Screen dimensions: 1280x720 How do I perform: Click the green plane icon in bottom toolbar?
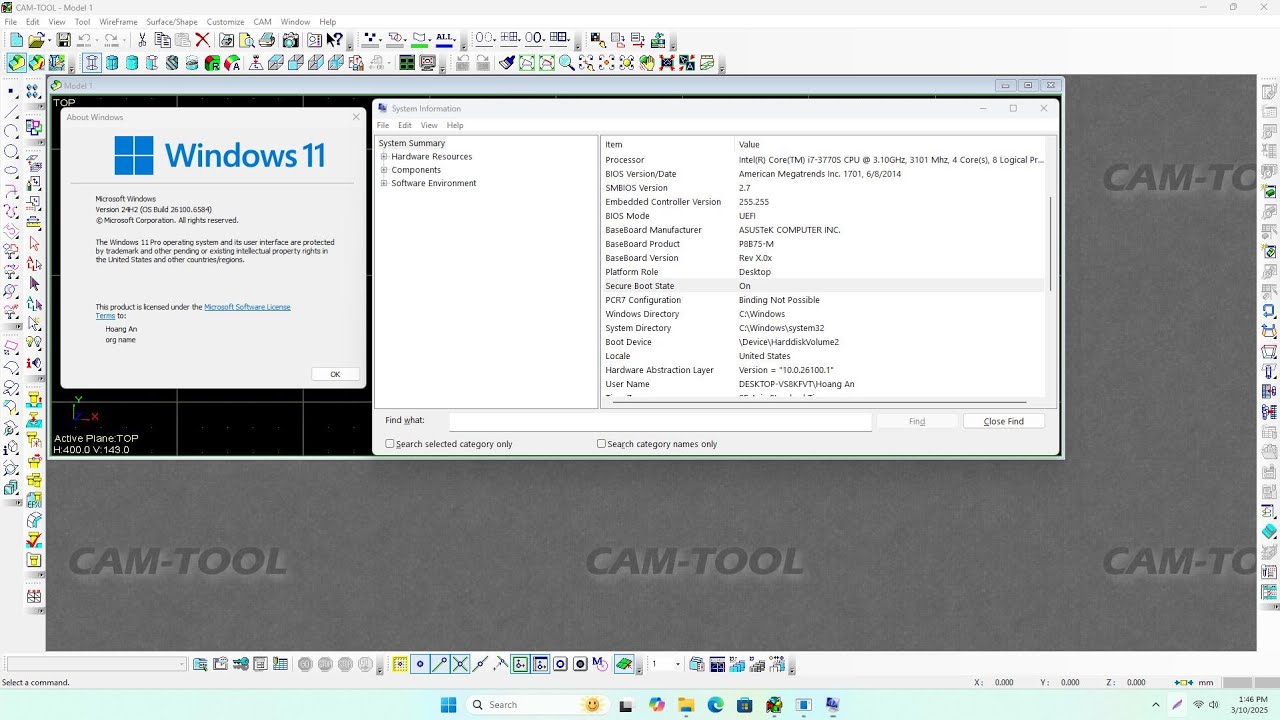624,664
